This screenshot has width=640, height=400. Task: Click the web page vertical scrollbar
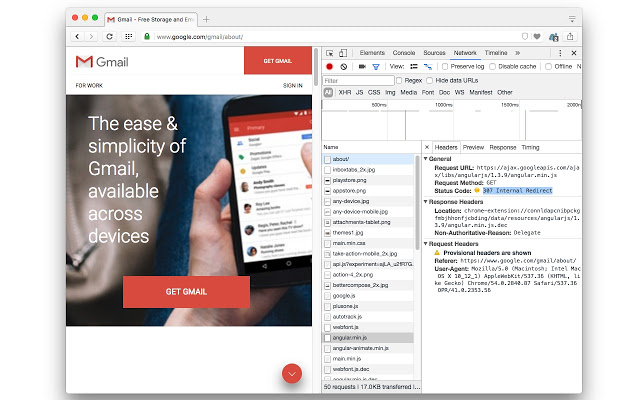pyautogui.click(x=316, y=67)
